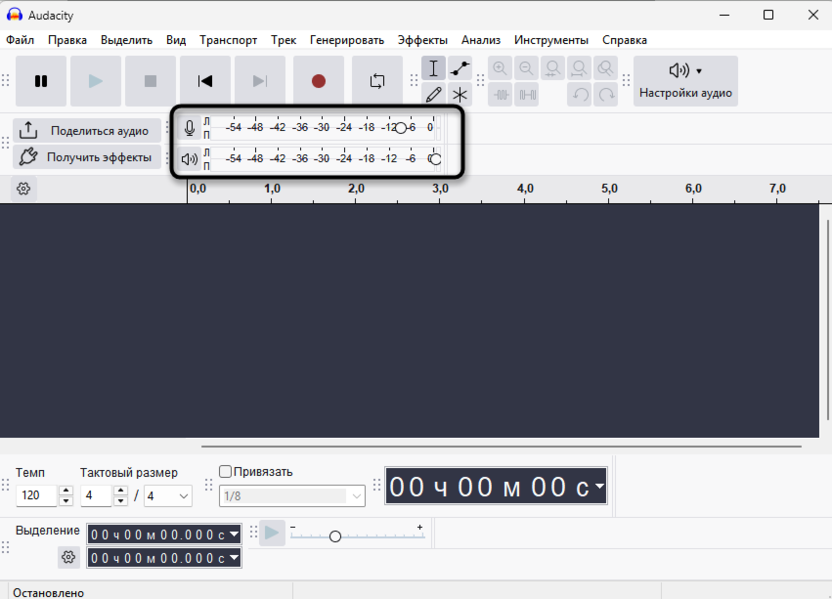Screen dimensions: 832x599
Task: Open the Эффекты menu
Action: pos(422,40)
